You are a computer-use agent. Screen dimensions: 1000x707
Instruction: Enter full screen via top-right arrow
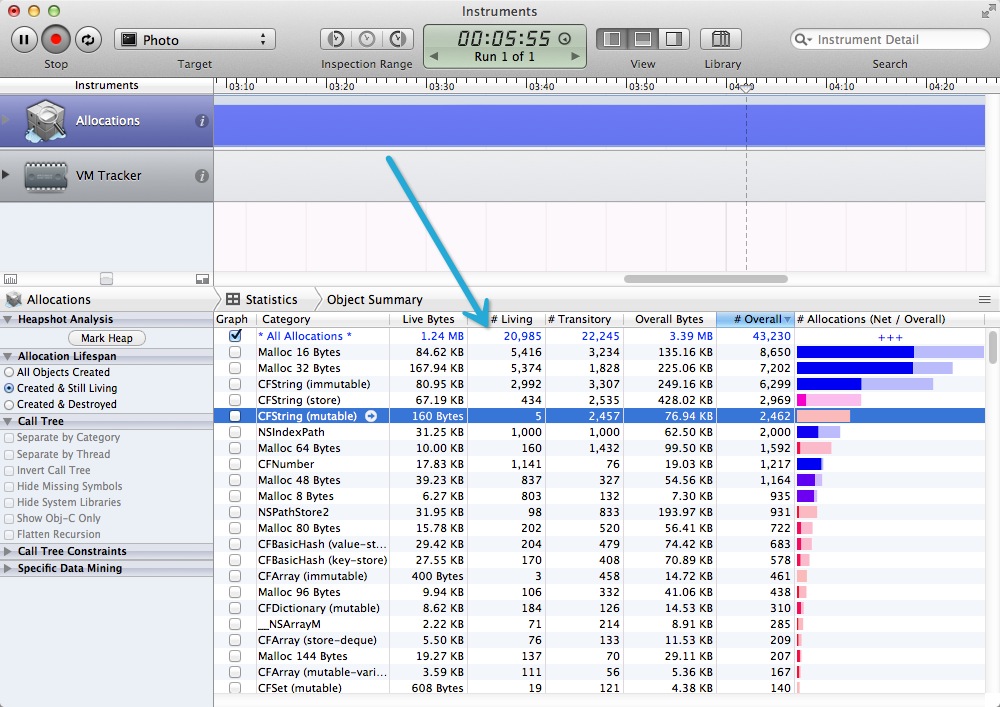coord(989,11)
